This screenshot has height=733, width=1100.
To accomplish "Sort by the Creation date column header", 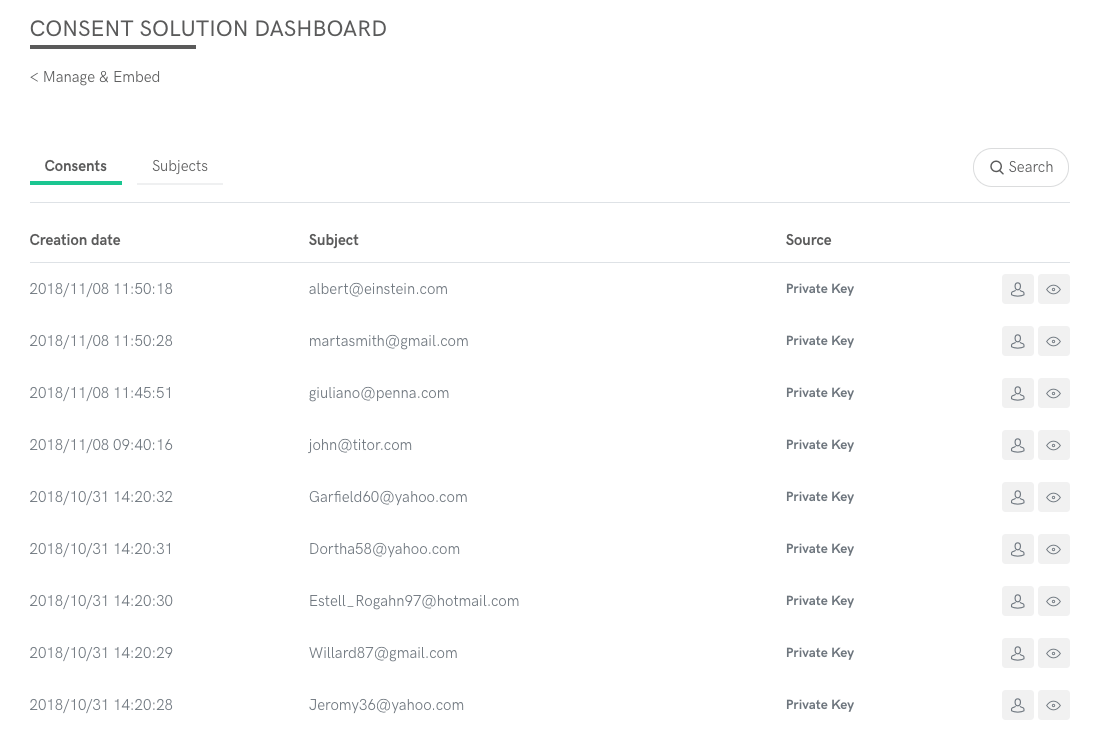I will [x=75, y=240].
